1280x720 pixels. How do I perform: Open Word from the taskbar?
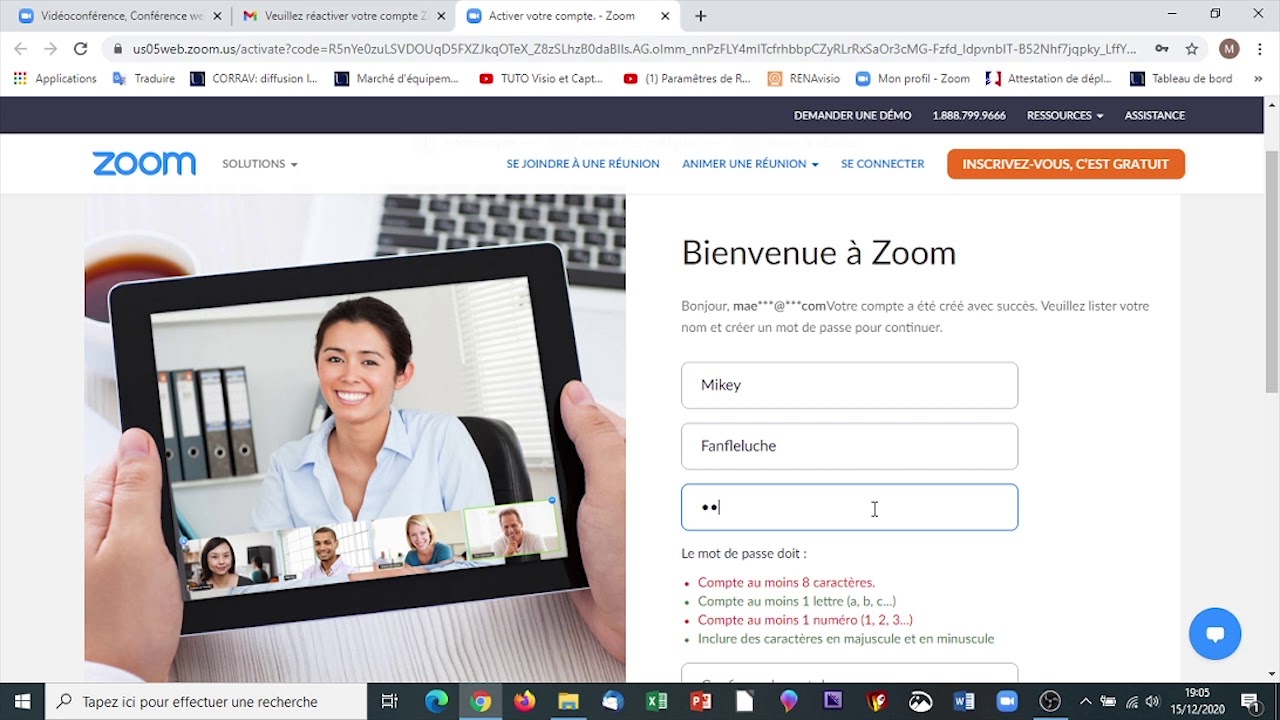click(964, 701)
